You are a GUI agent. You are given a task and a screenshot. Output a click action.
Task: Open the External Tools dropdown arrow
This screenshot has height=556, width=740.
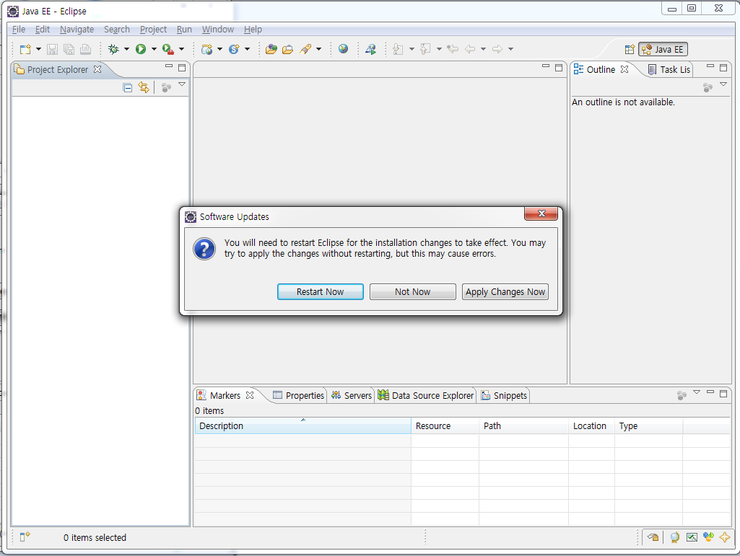pos(181,49)
